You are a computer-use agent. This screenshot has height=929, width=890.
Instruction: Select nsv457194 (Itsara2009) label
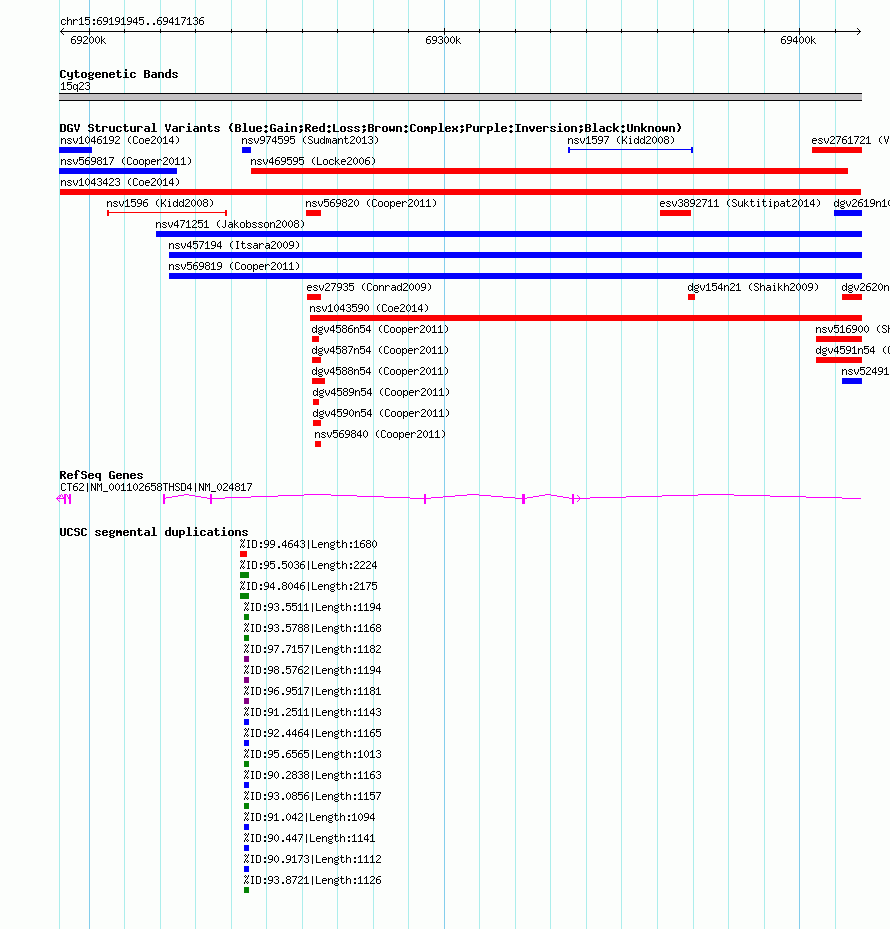[x=234, y=245]
